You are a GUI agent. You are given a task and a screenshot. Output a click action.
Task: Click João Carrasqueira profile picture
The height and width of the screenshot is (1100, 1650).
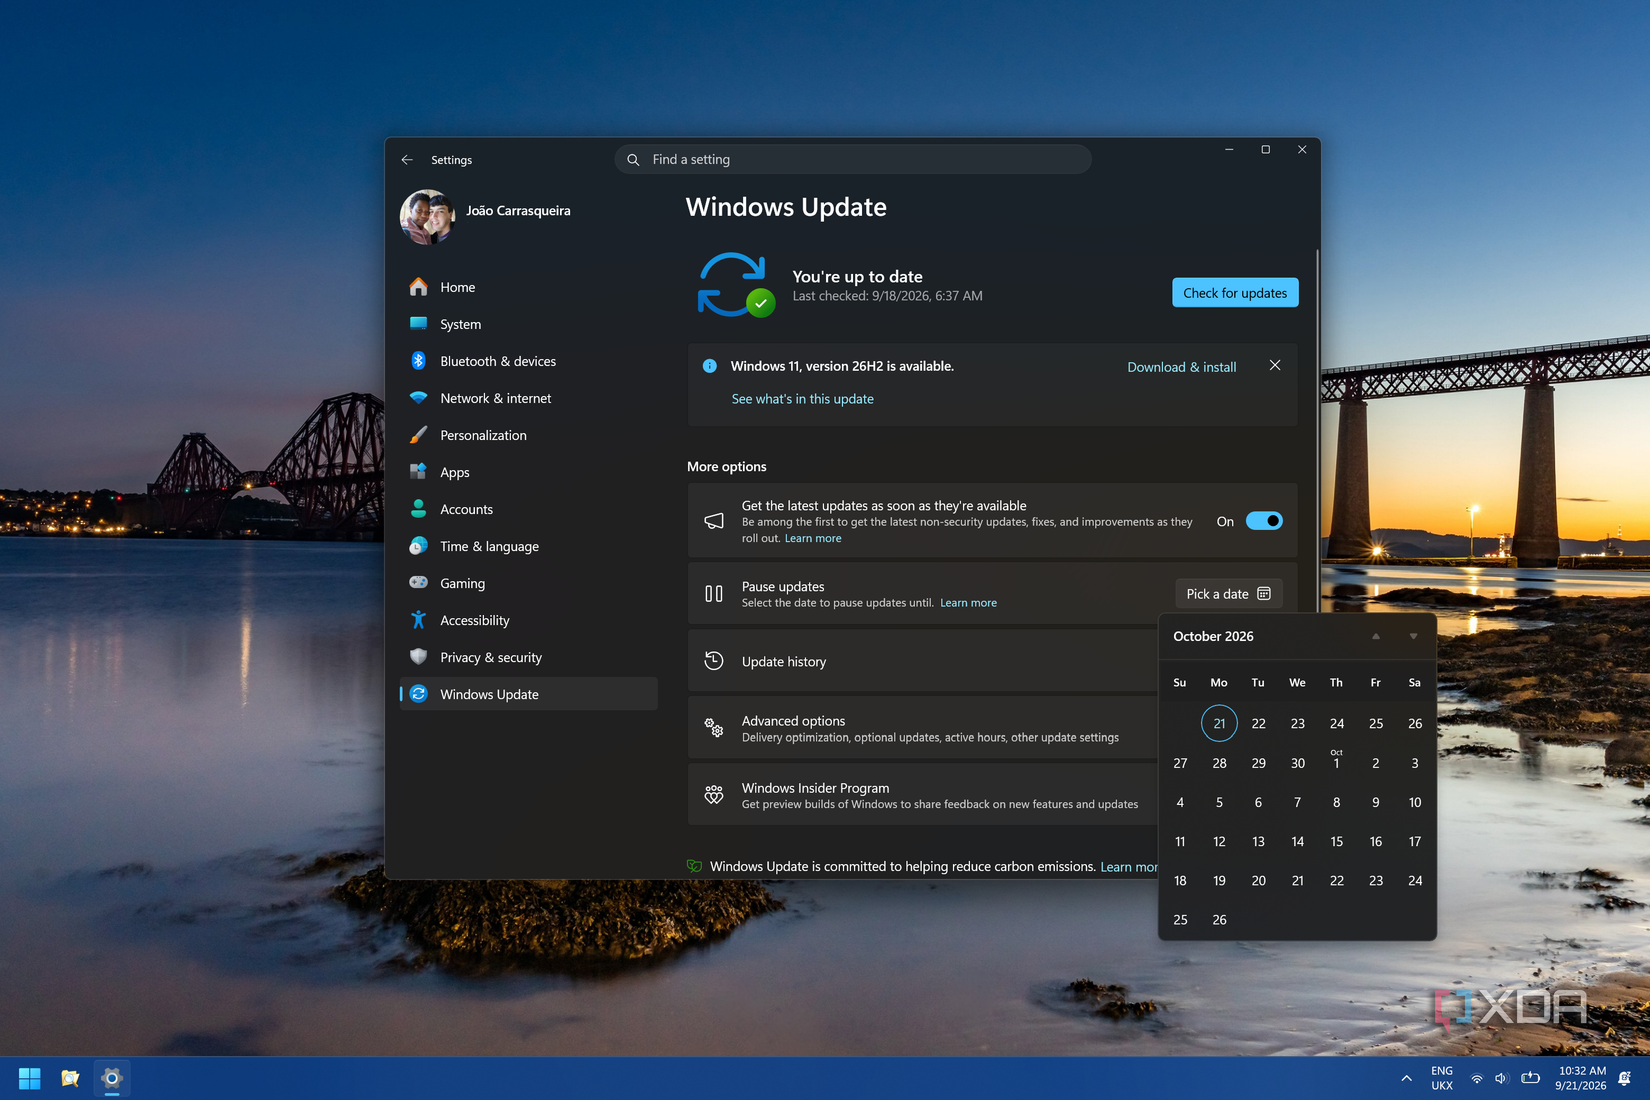coord(428,217)
